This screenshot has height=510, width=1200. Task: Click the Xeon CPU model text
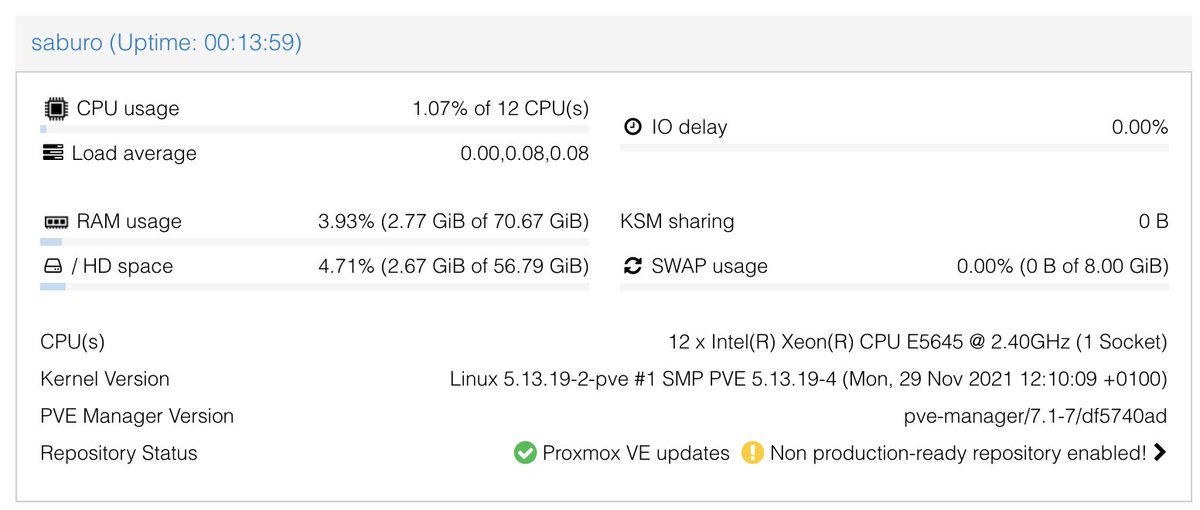(x=917, y=342)
